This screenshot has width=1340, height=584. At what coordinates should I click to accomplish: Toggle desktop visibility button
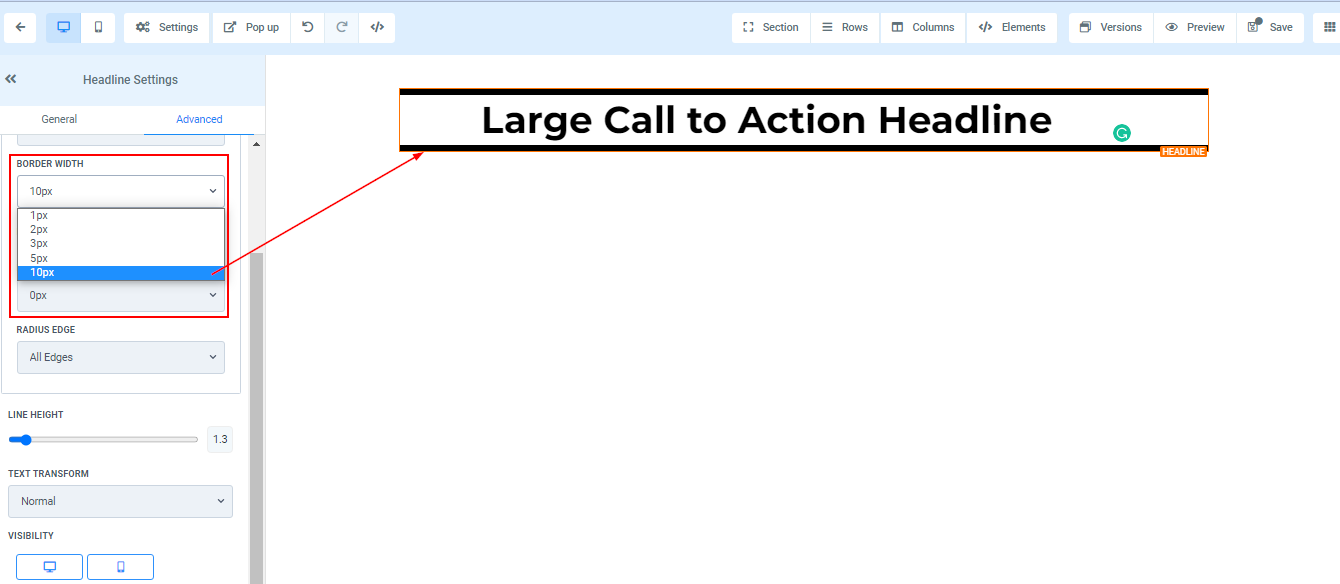pos(49,567)
